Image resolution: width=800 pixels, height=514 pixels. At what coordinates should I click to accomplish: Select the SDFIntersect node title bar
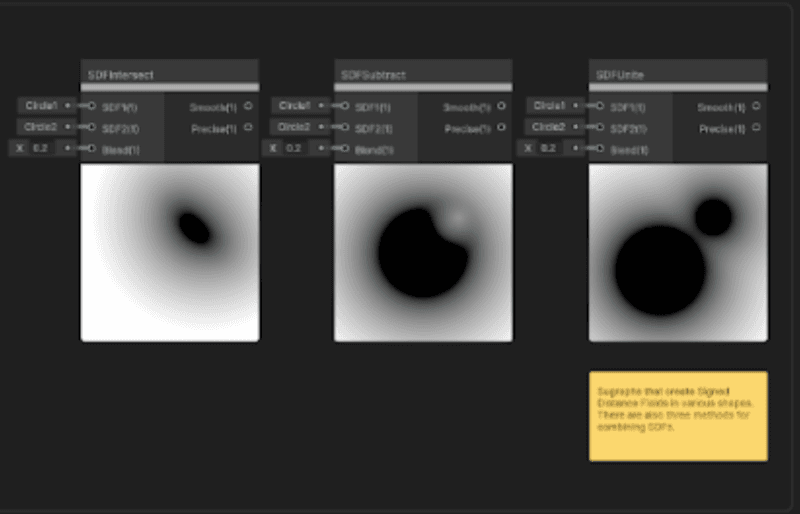169,75
